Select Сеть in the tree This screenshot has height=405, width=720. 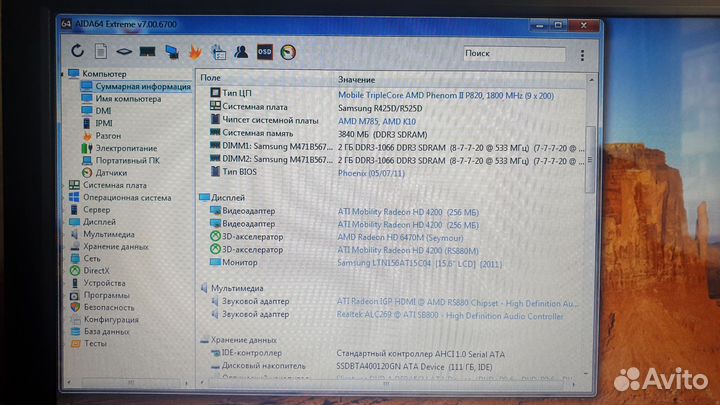pyautogui.click(x=91, y=259)
